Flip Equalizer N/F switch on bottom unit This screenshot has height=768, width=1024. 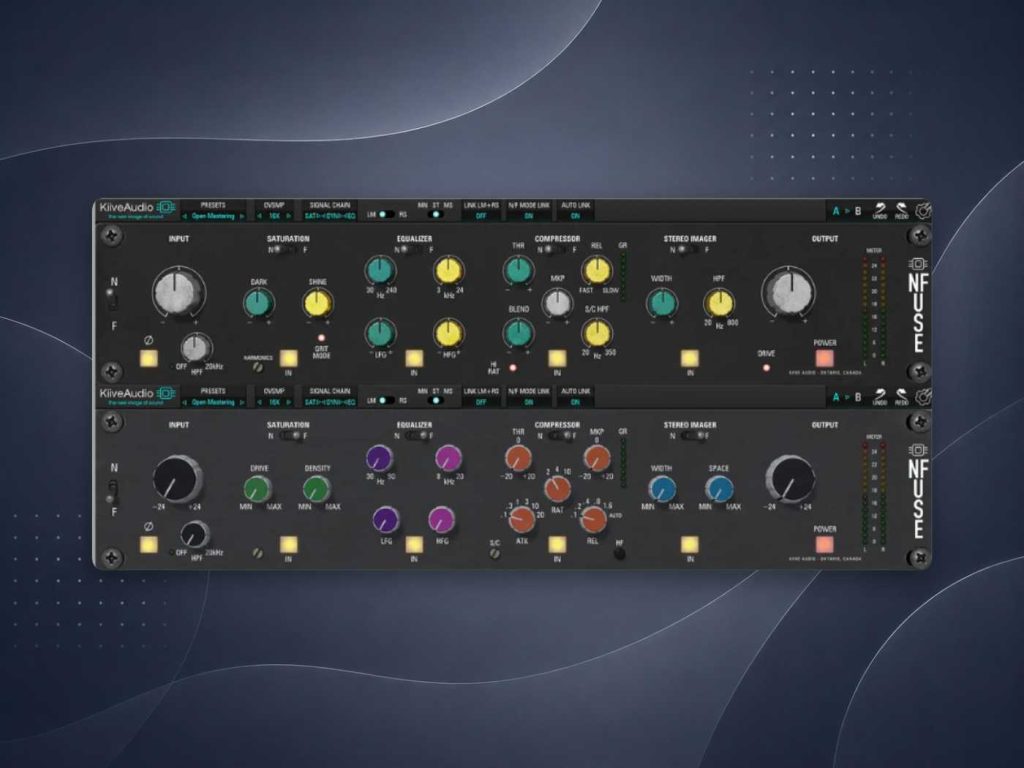[x=414, y=436]
